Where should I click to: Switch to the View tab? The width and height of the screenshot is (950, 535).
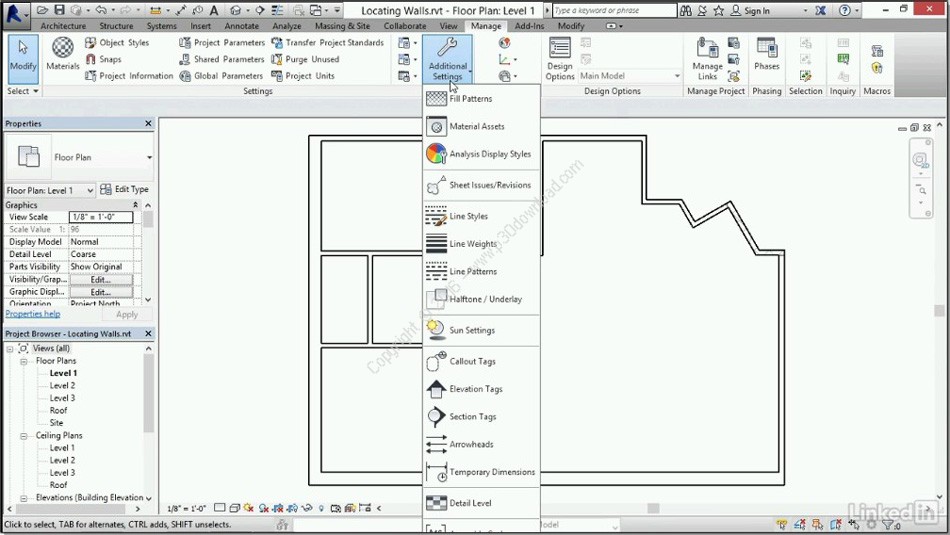448,26
